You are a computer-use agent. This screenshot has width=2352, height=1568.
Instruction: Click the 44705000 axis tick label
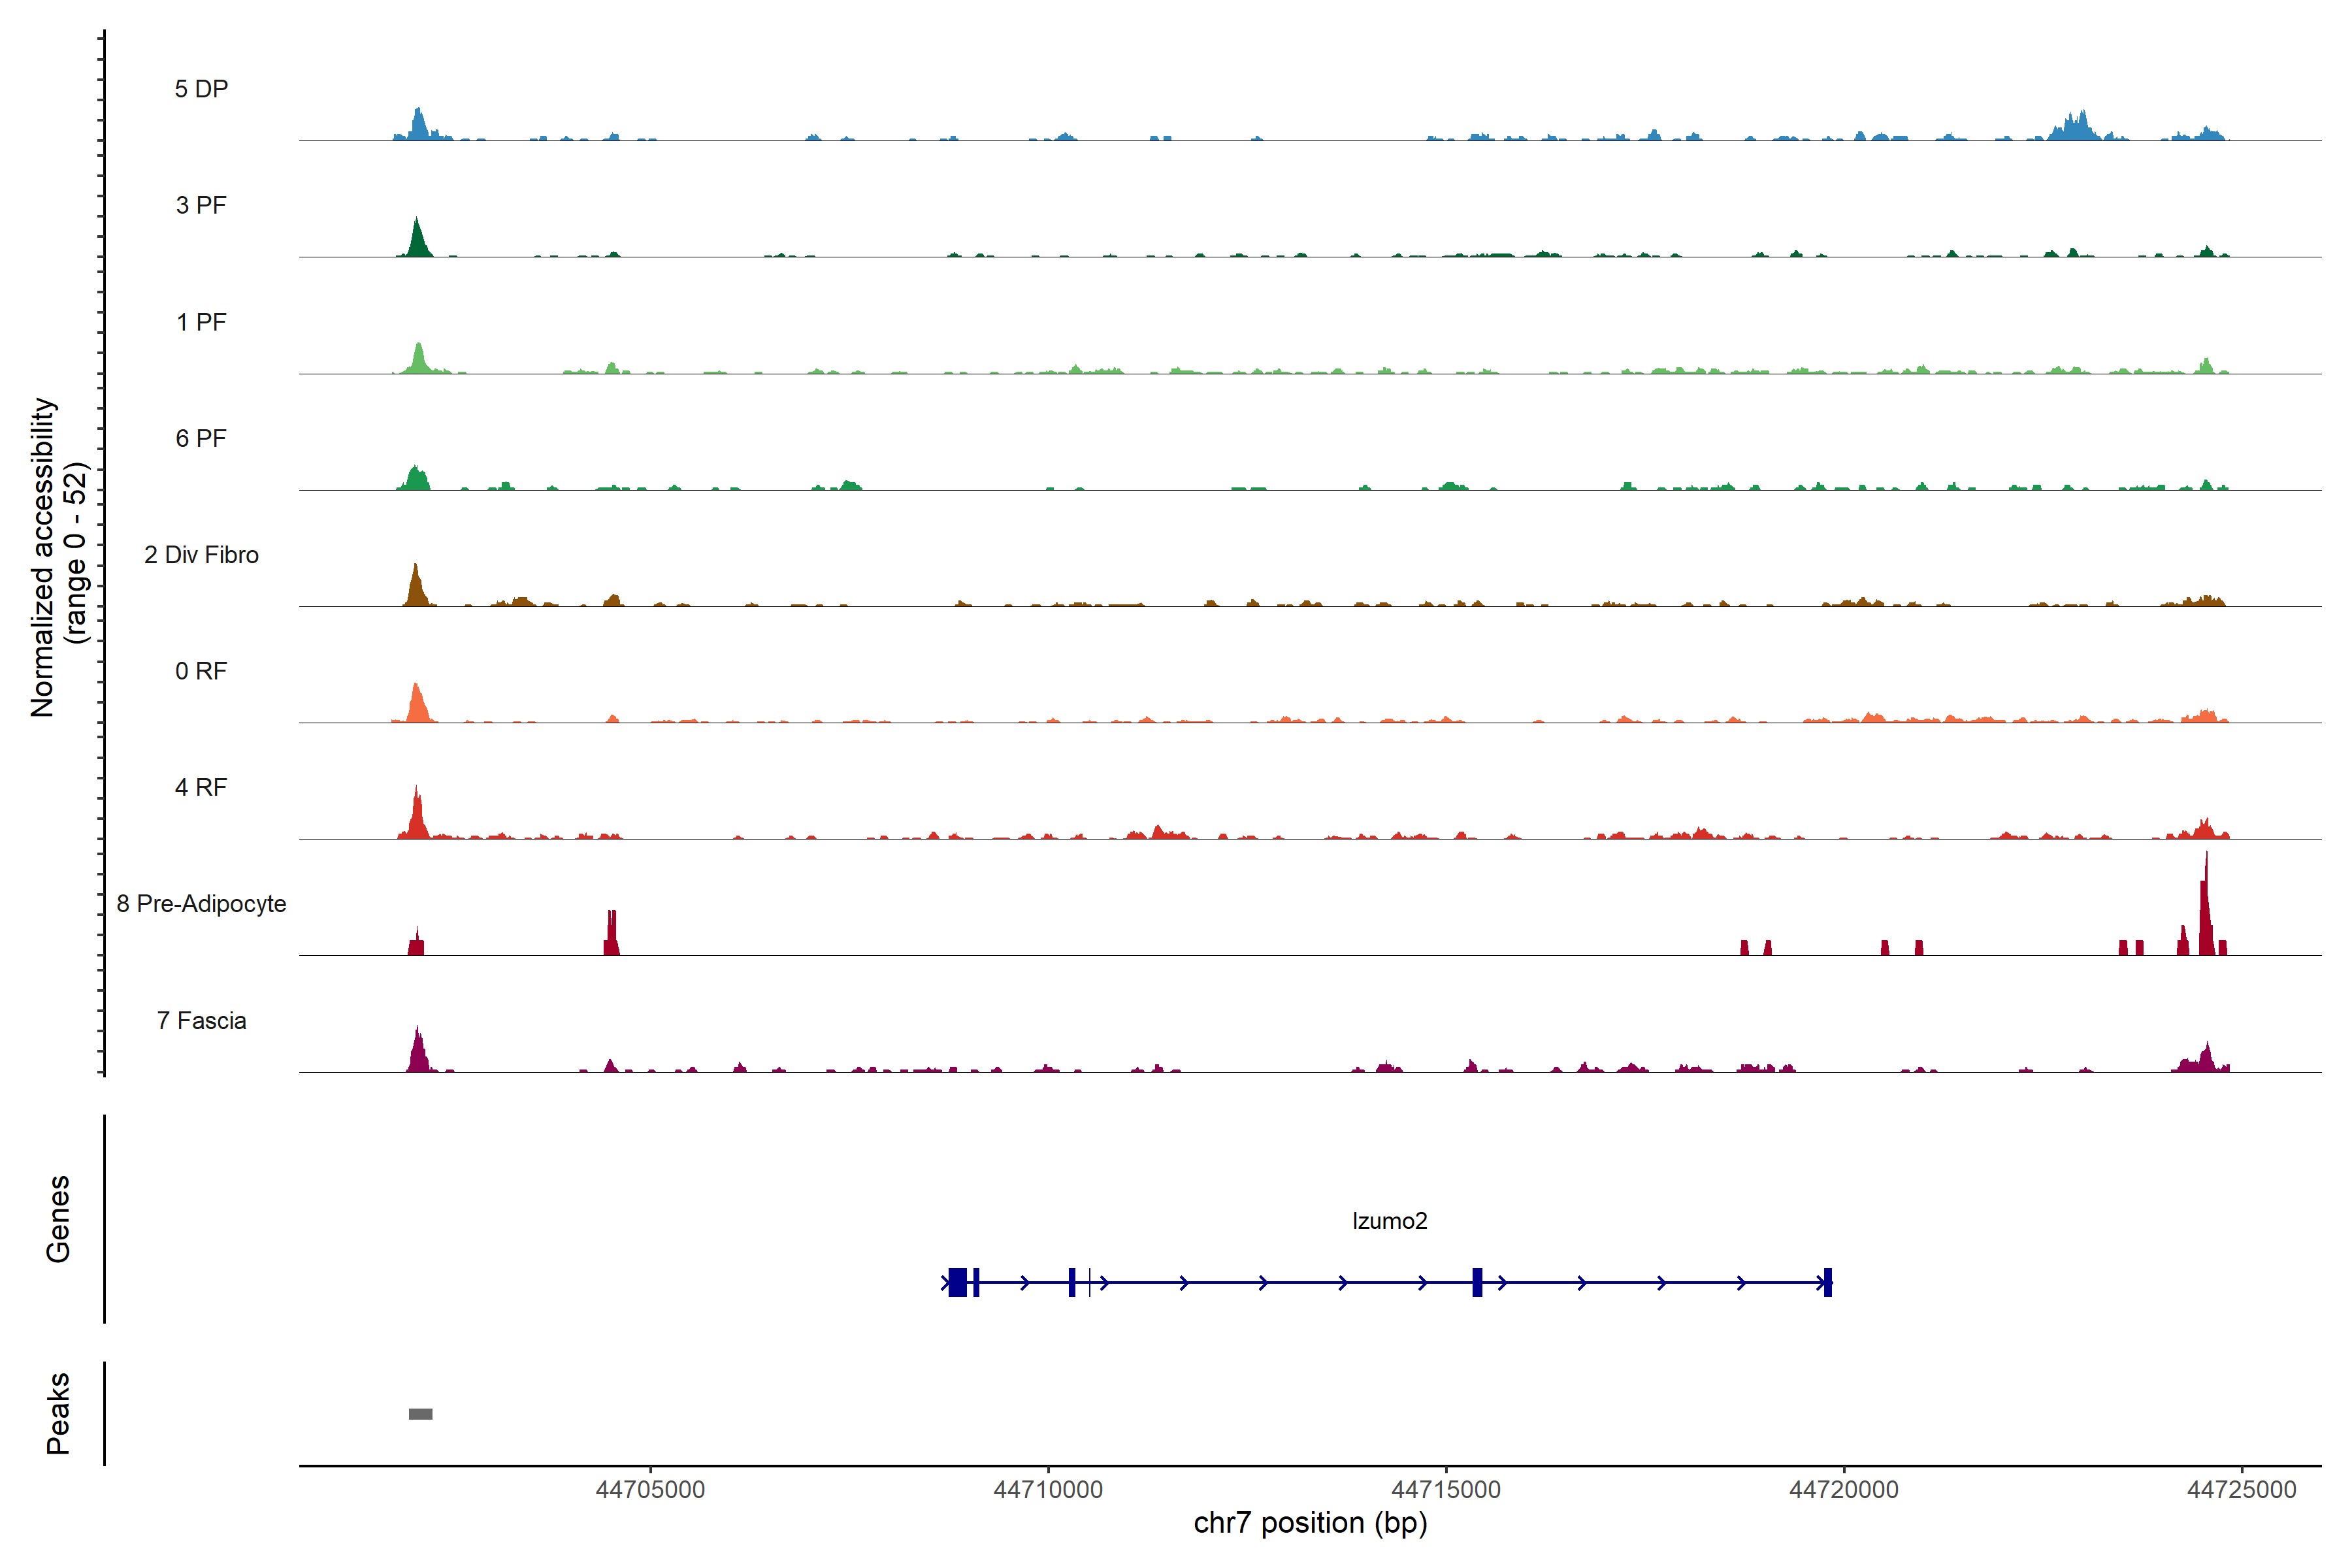pos(650,1490)
